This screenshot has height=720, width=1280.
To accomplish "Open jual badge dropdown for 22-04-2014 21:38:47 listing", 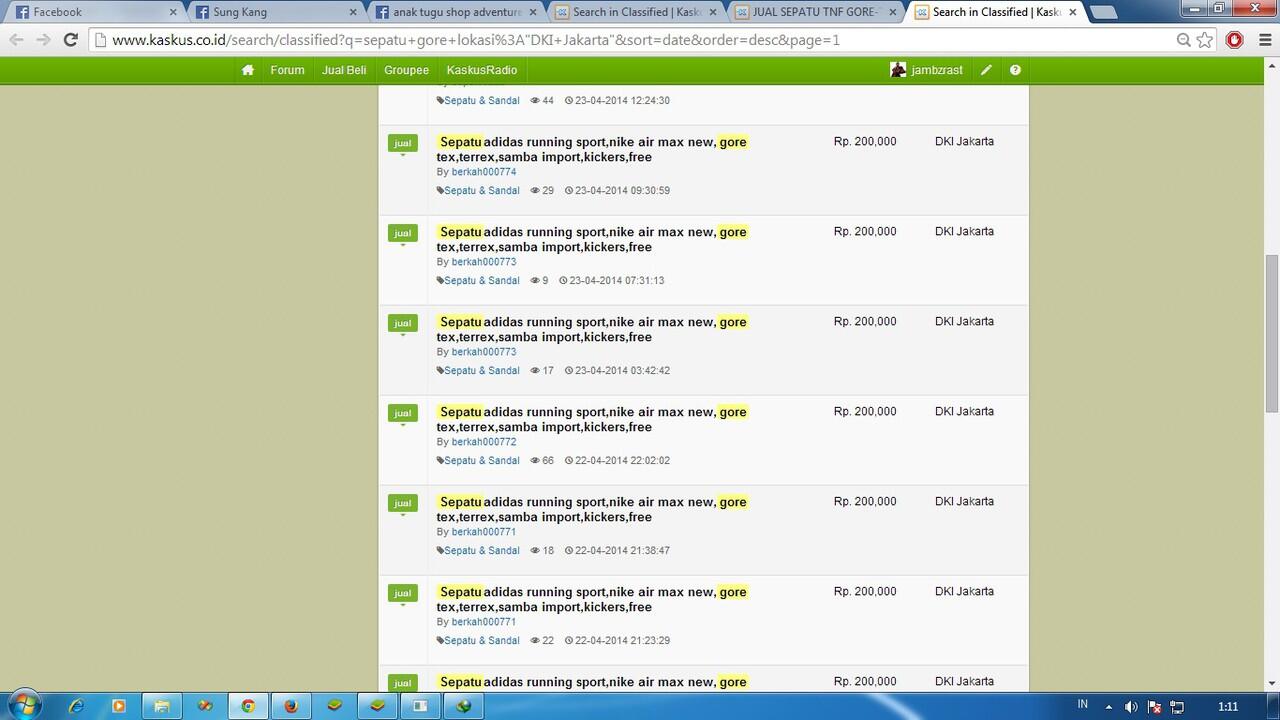I will pyautogui.click(x=402, y=506).
